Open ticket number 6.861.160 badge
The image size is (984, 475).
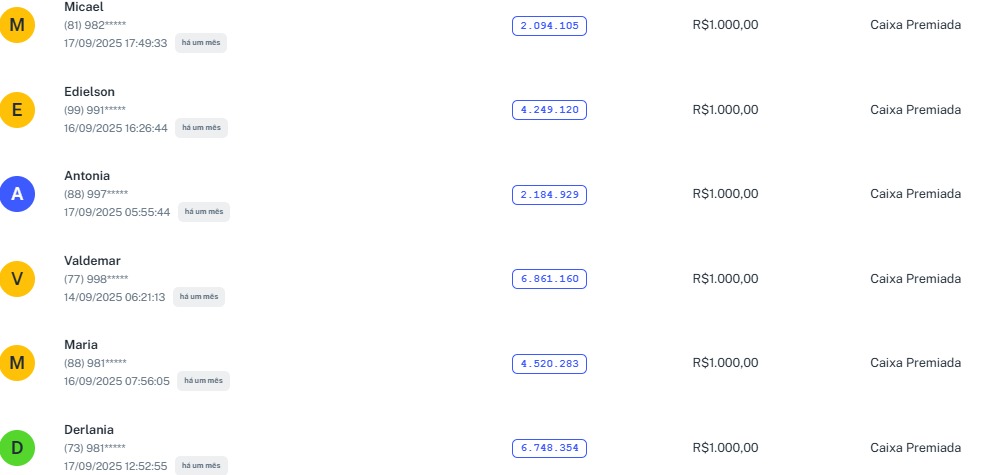coord(549,279)
